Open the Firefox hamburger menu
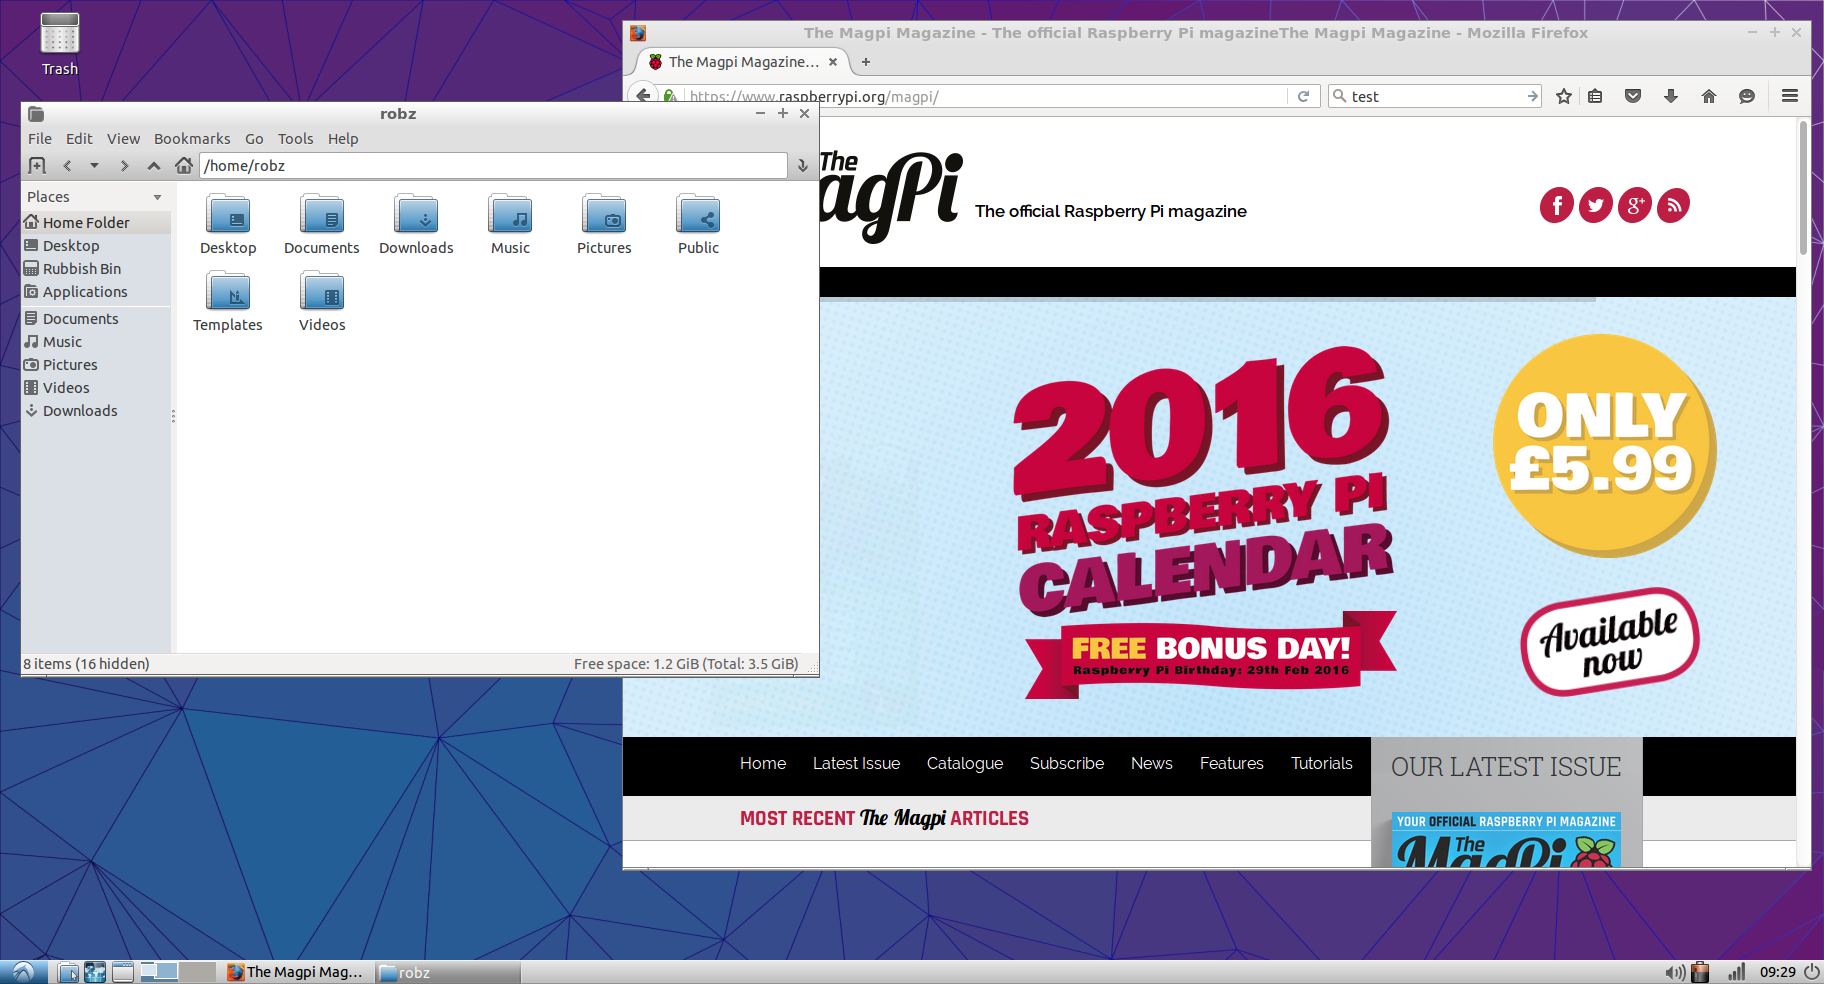This screenshot has width=1824, height=984. 1789,96
